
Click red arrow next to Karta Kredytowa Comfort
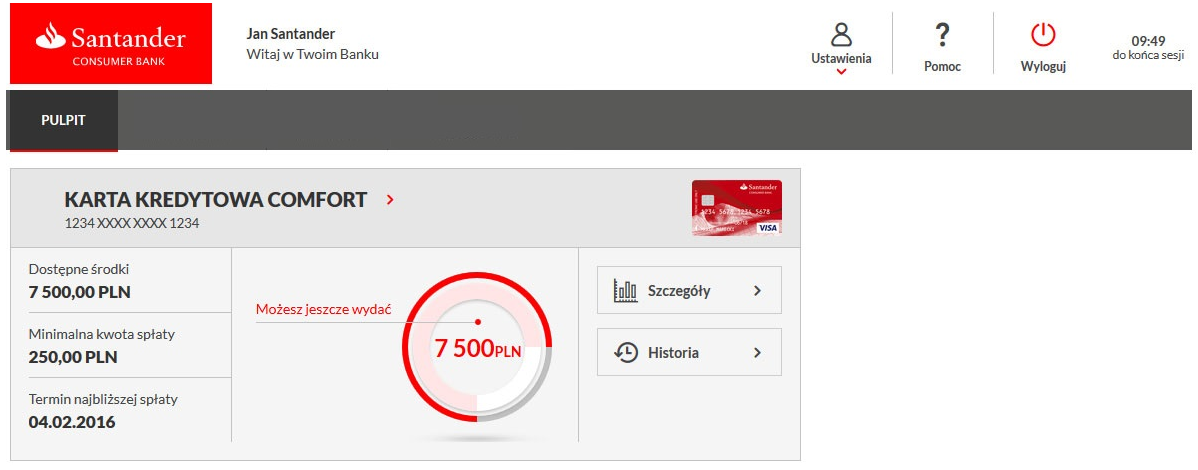point(390,200)
